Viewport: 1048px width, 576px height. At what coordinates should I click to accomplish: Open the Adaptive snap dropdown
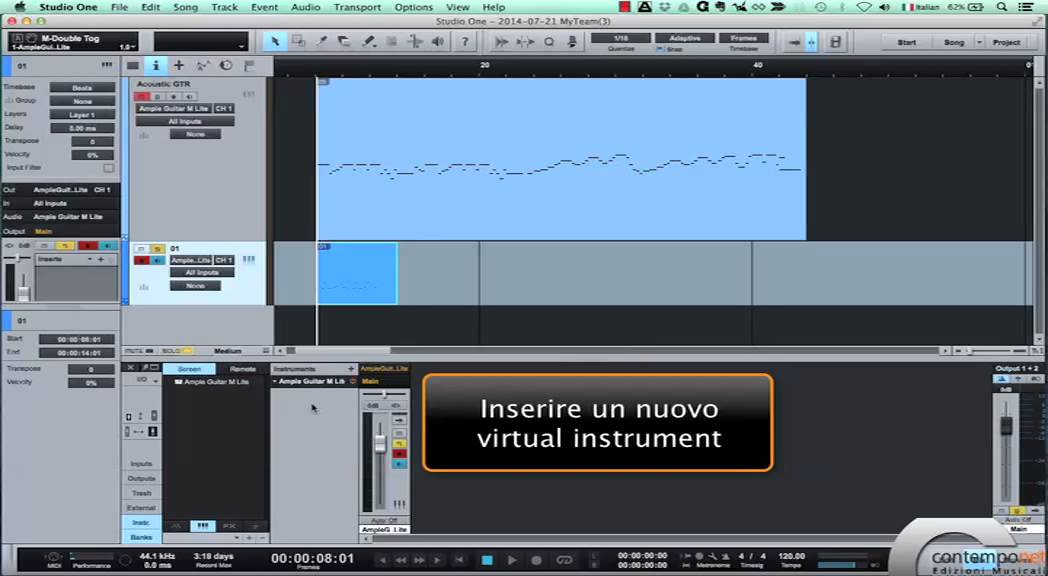pos(684,38)
